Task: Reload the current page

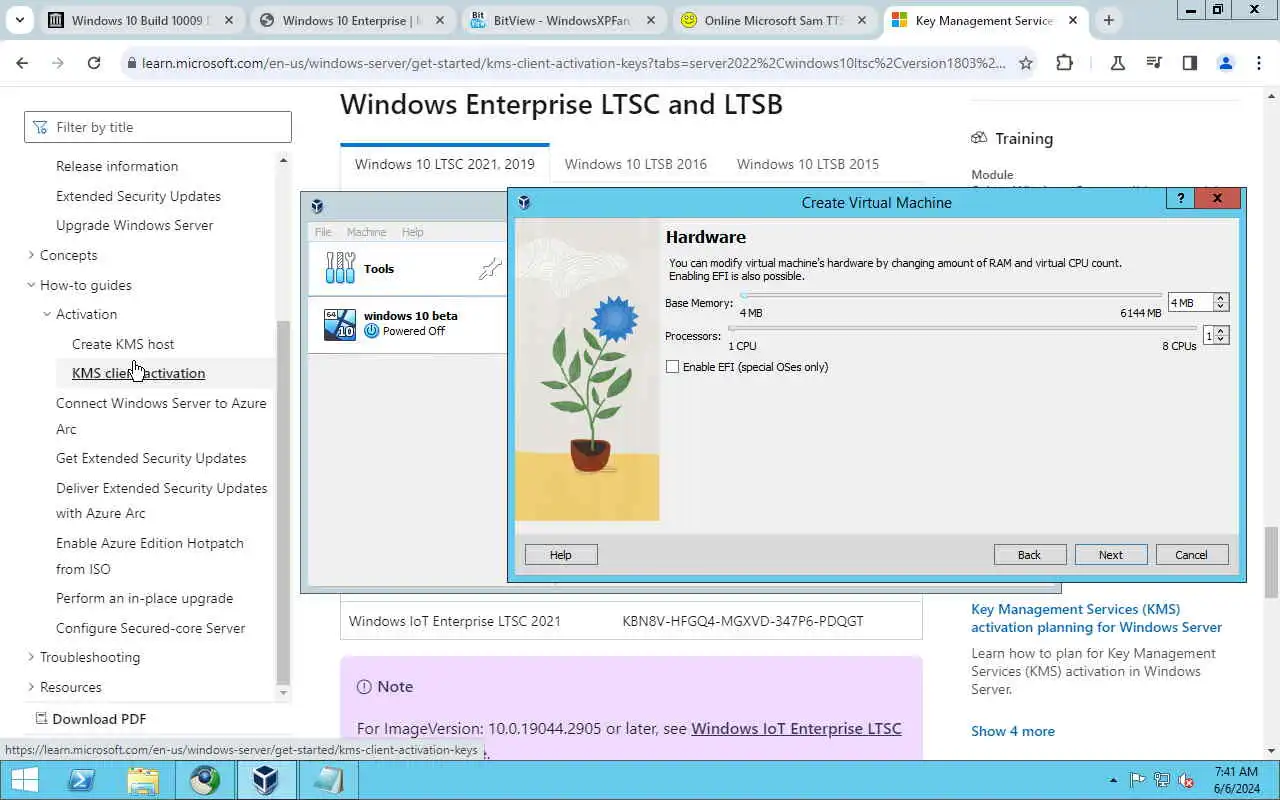Action: [94, 63]
